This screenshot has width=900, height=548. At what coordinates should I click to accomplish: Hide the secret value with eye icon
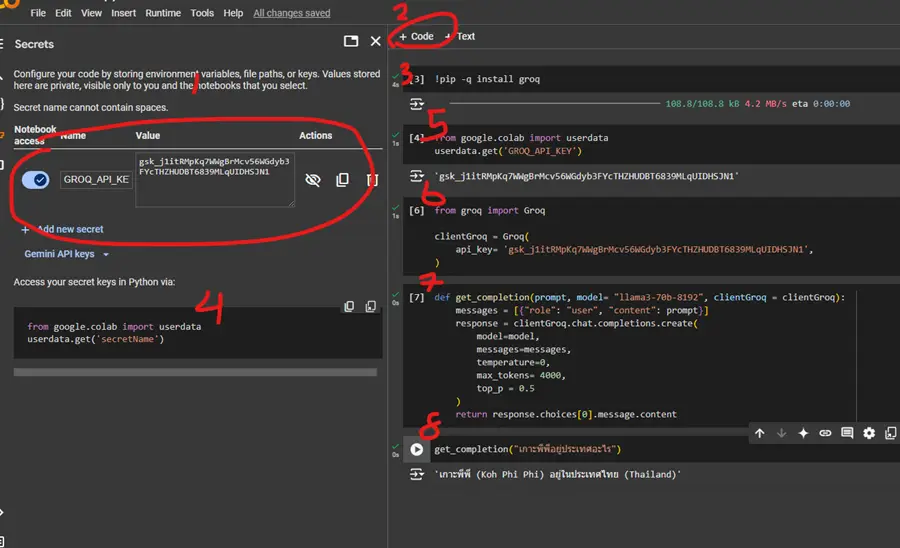click(x=312, y=180)
